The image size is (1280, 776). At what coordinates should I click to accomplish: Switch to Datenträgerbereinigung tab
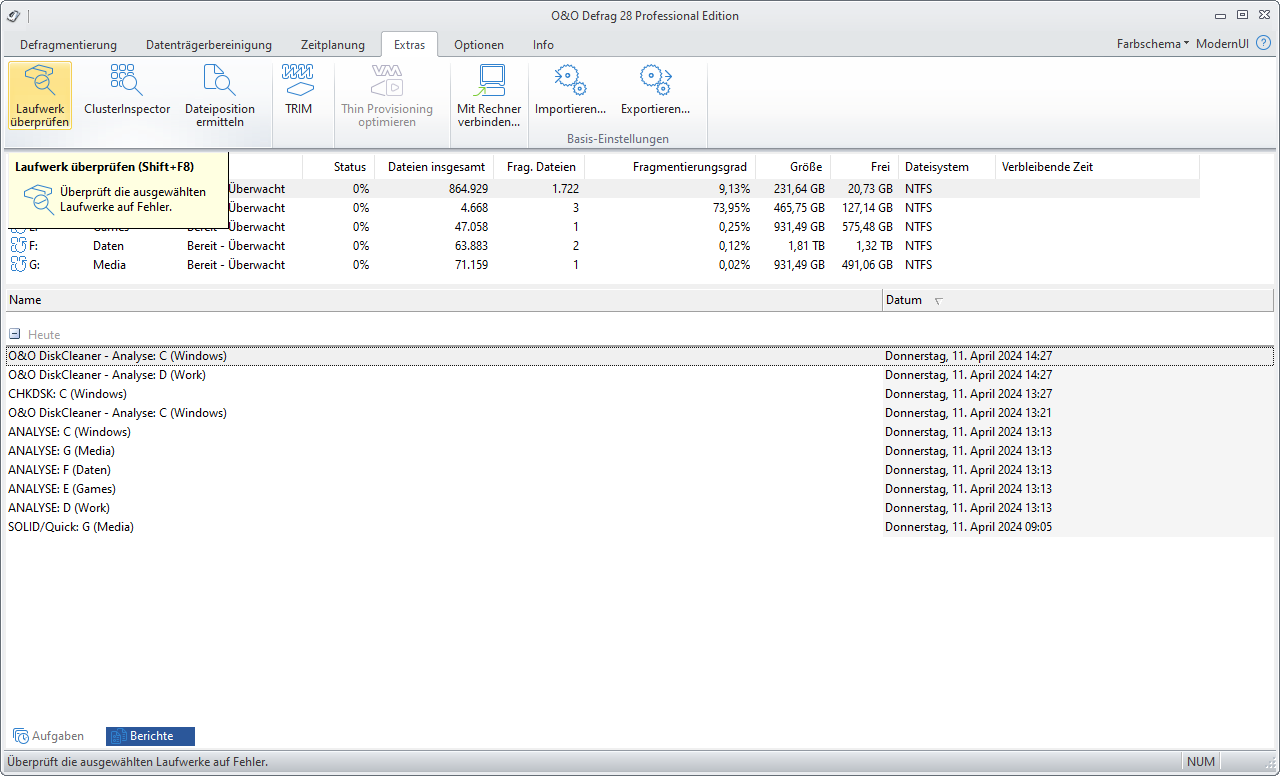coord(209,45)
